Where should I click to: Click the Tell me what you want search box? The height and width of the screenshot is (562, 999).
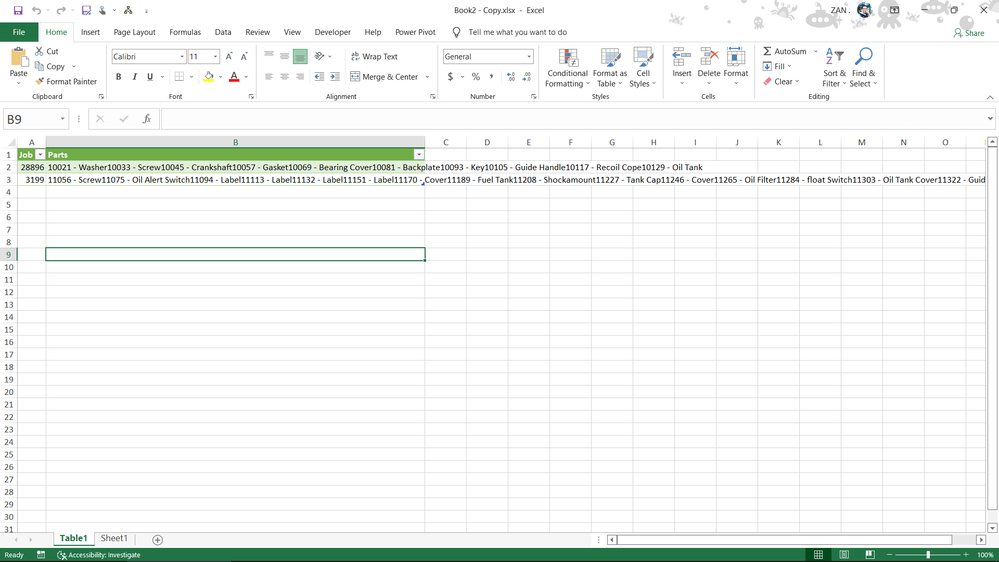517,32
